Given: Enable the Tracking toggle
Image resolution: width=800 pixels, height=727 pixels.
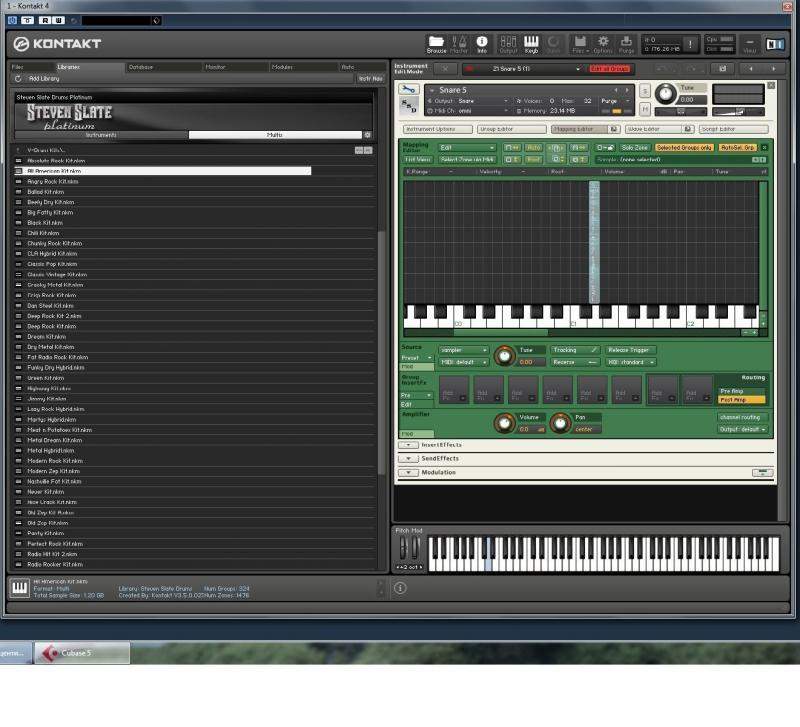Looking at the screenshot, I should (x=574, y=350).
